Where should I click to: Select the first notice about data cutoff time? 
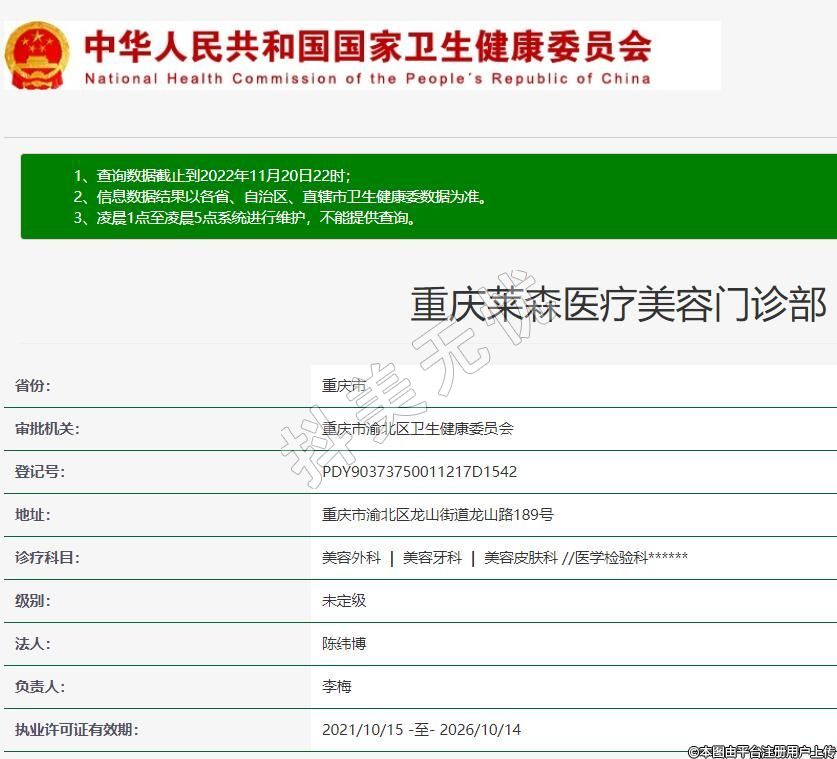point(212,175)
